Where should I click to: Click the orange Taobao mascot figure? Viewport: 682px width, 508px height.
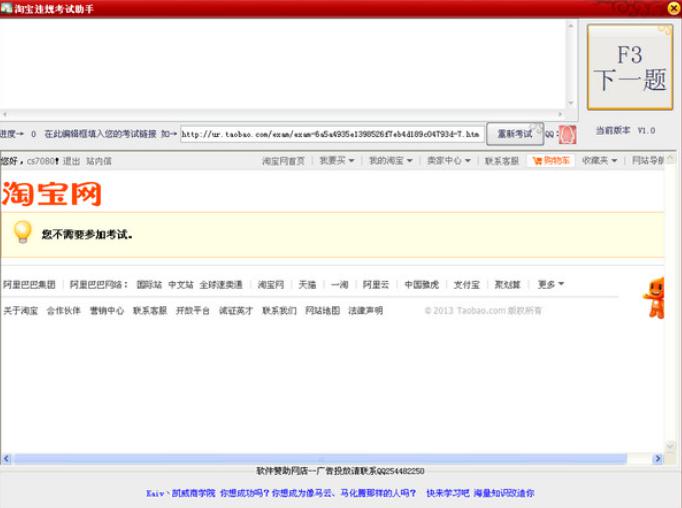click(x=654, y=298)
